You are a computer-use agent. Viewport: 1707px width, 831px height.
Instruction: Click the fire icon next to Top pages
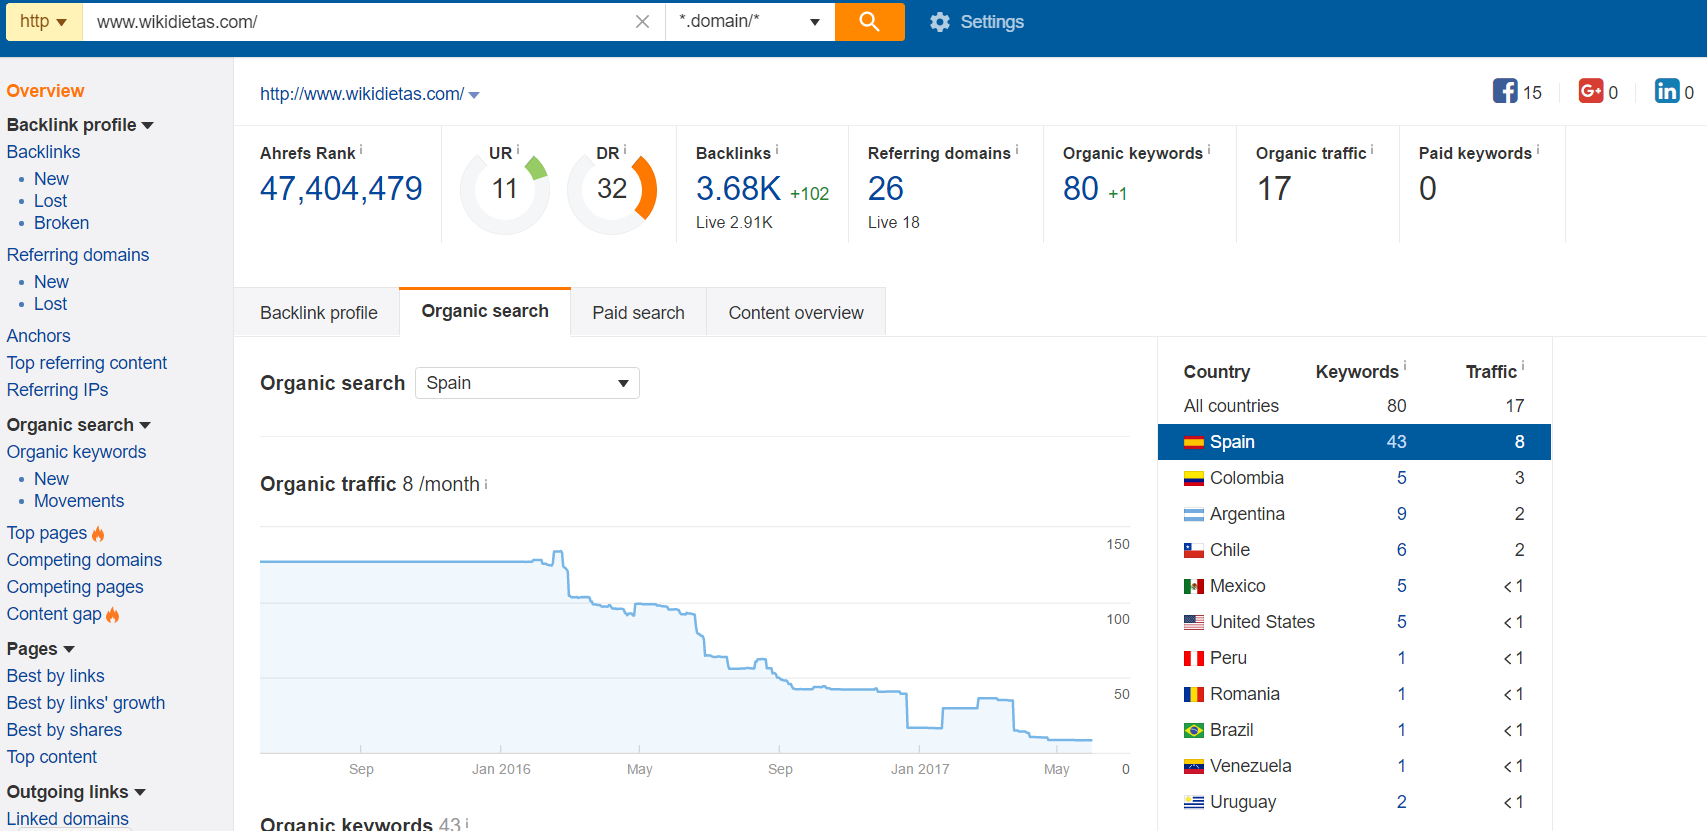click(x=98, y=534)
